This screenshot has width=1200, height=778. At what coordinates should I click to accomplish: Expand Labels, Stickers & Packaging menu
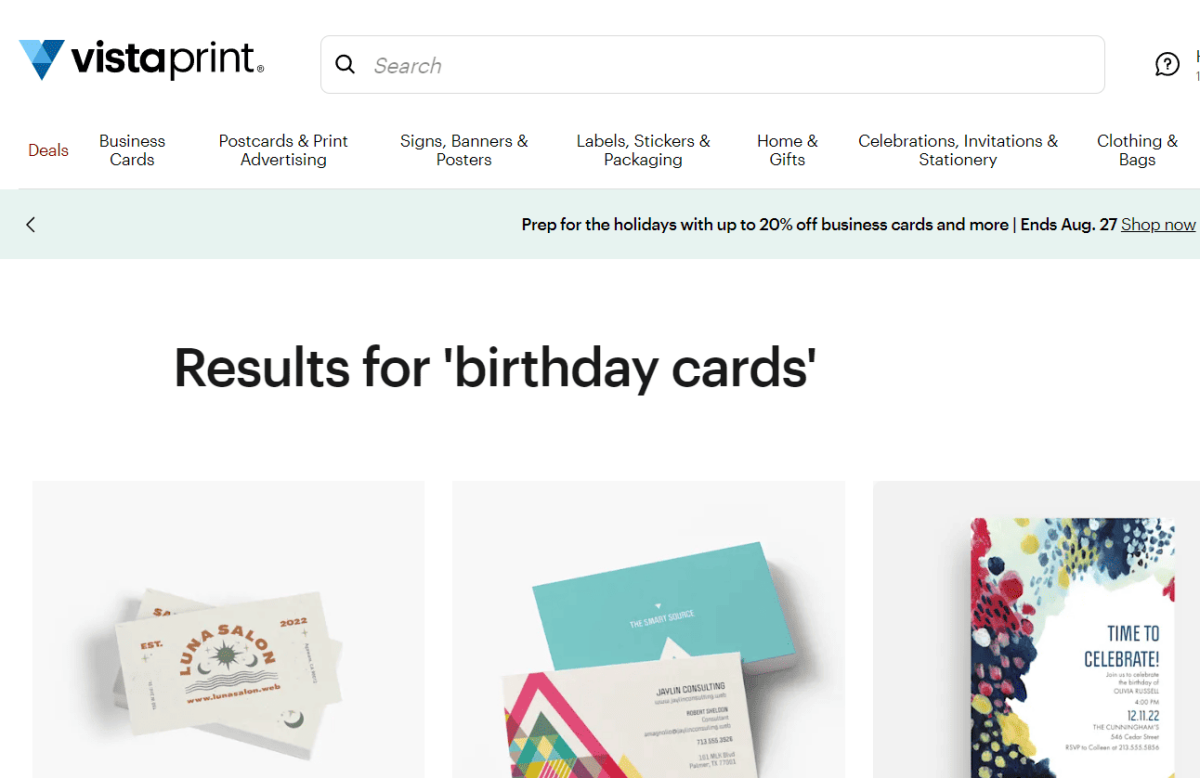pos(643,150)
